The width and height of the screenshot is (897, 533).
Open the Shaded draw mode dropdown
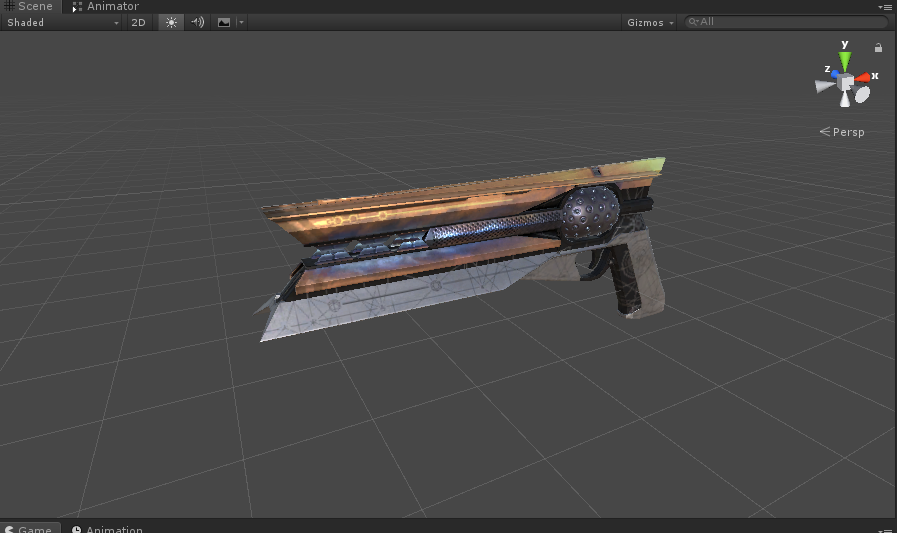click(x=62, y=22)
